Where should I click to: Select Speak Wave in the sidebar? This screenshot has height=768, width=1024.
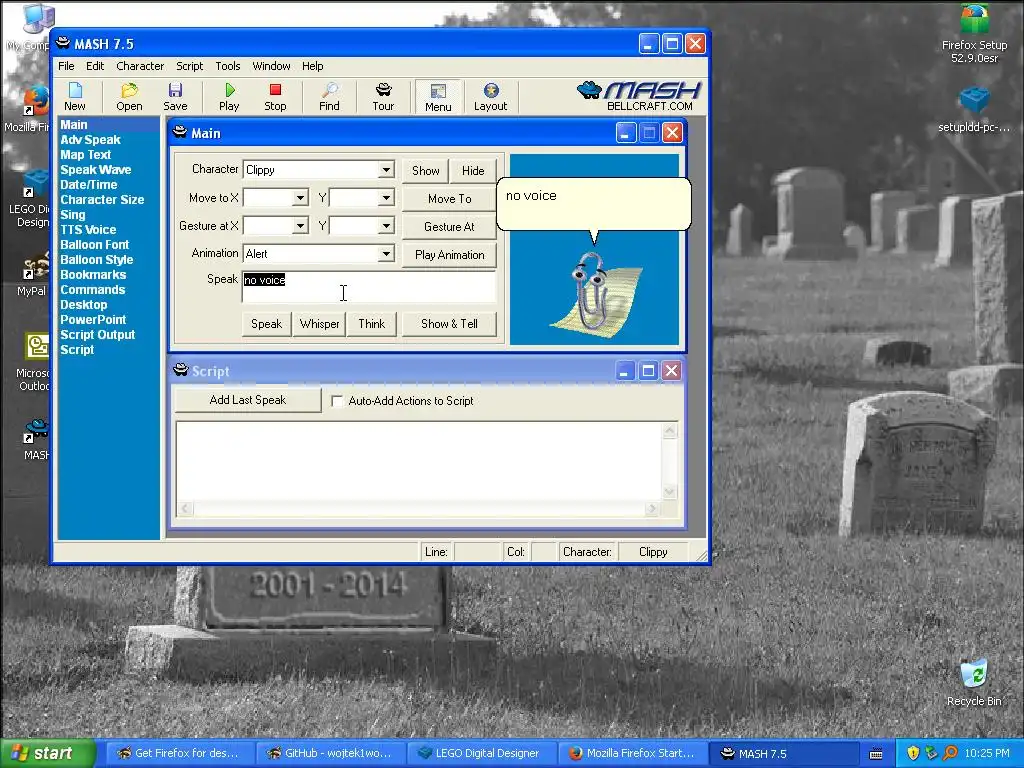click(x=95, y=170)
